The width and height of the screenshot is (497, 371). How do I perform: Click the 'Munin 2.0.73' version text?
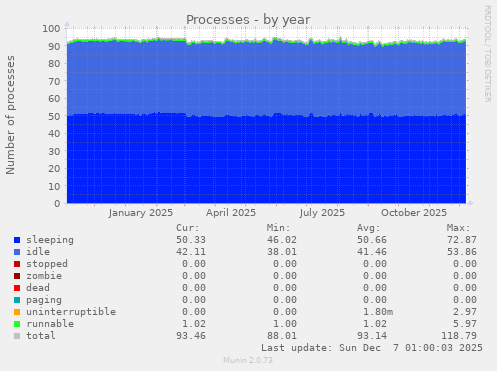248,360
